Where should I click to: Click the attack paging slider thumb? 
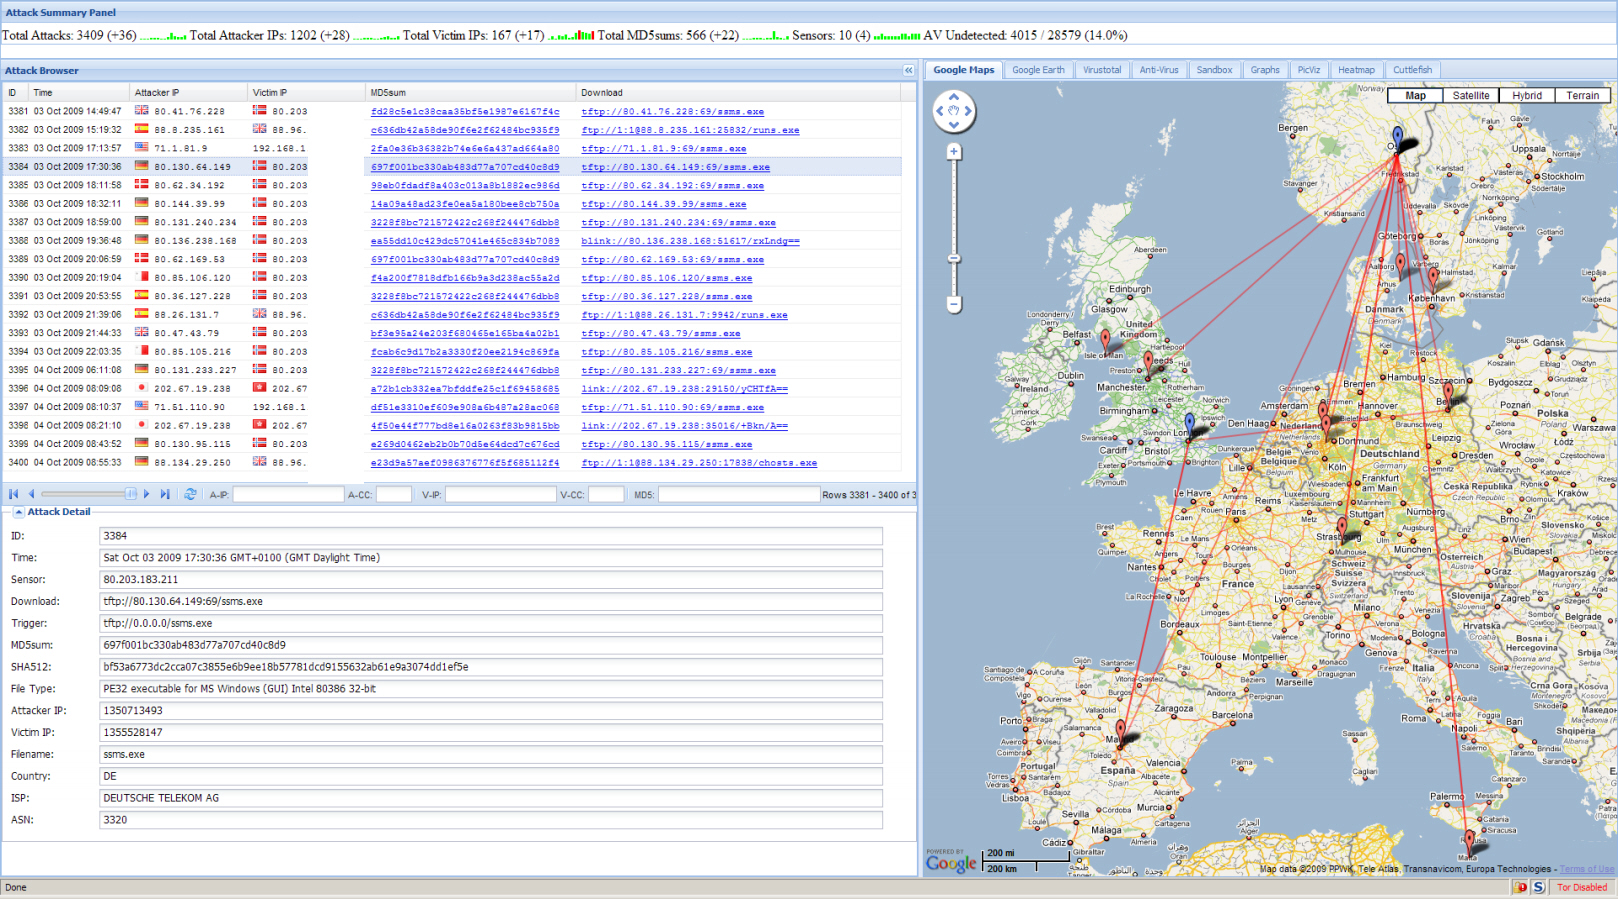[130, 494]
